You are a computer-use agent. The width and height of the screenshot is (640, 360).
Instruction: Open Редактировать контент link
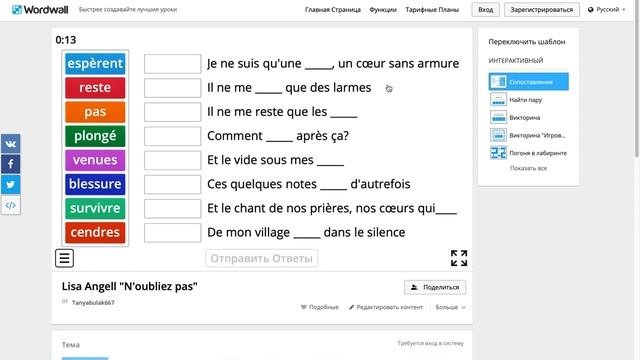coord(386,307)
